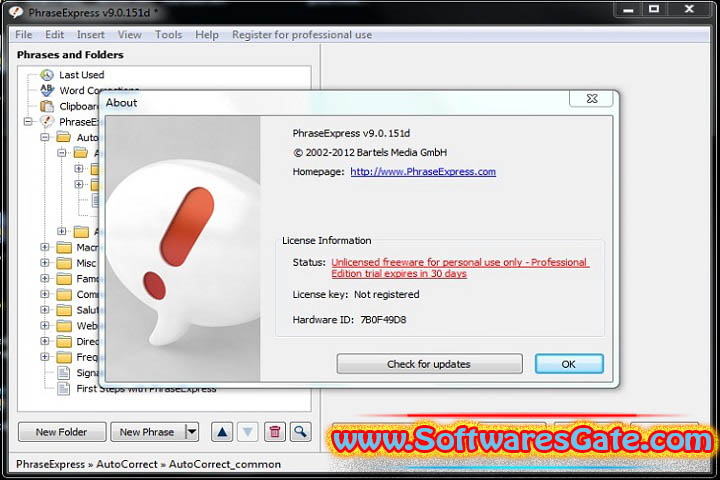This screenshot has width=720, height=480.
Task: Click the Check for updates button
Action: point(429,364)
